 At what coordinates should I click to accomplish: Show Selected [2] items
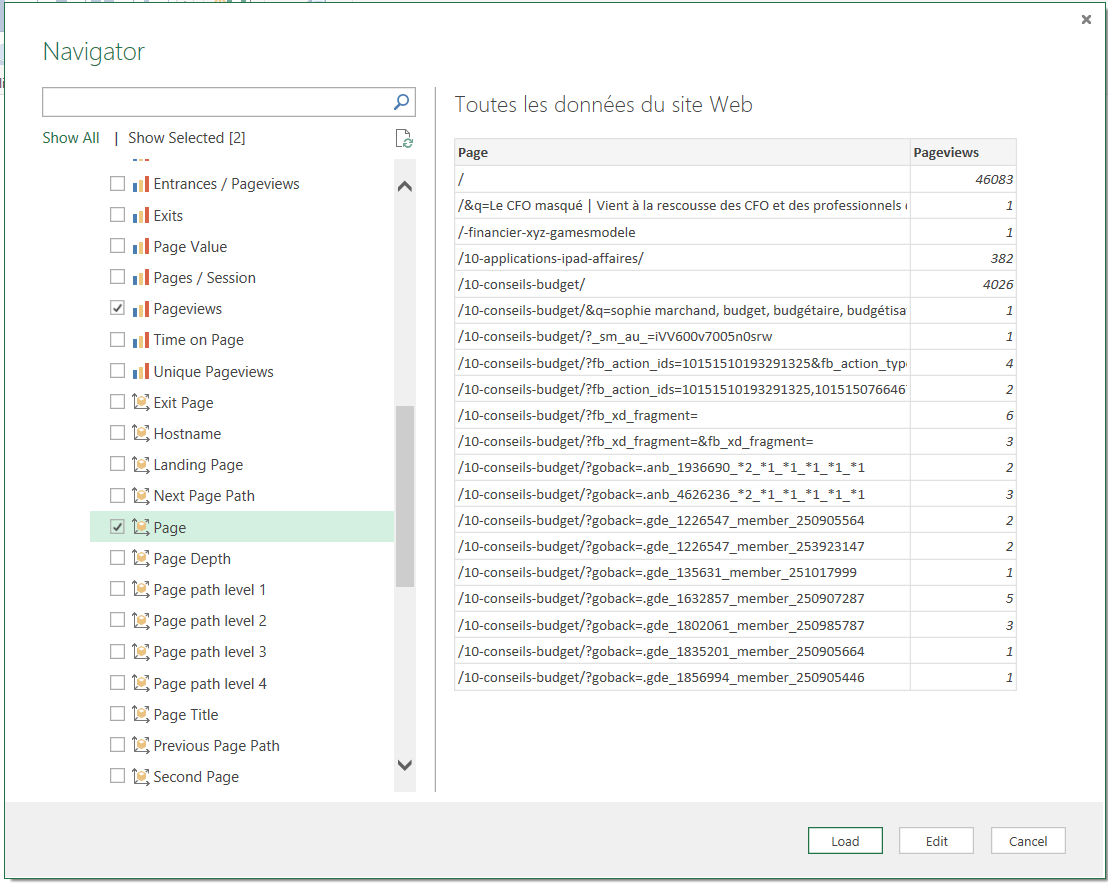click(186, 138)
